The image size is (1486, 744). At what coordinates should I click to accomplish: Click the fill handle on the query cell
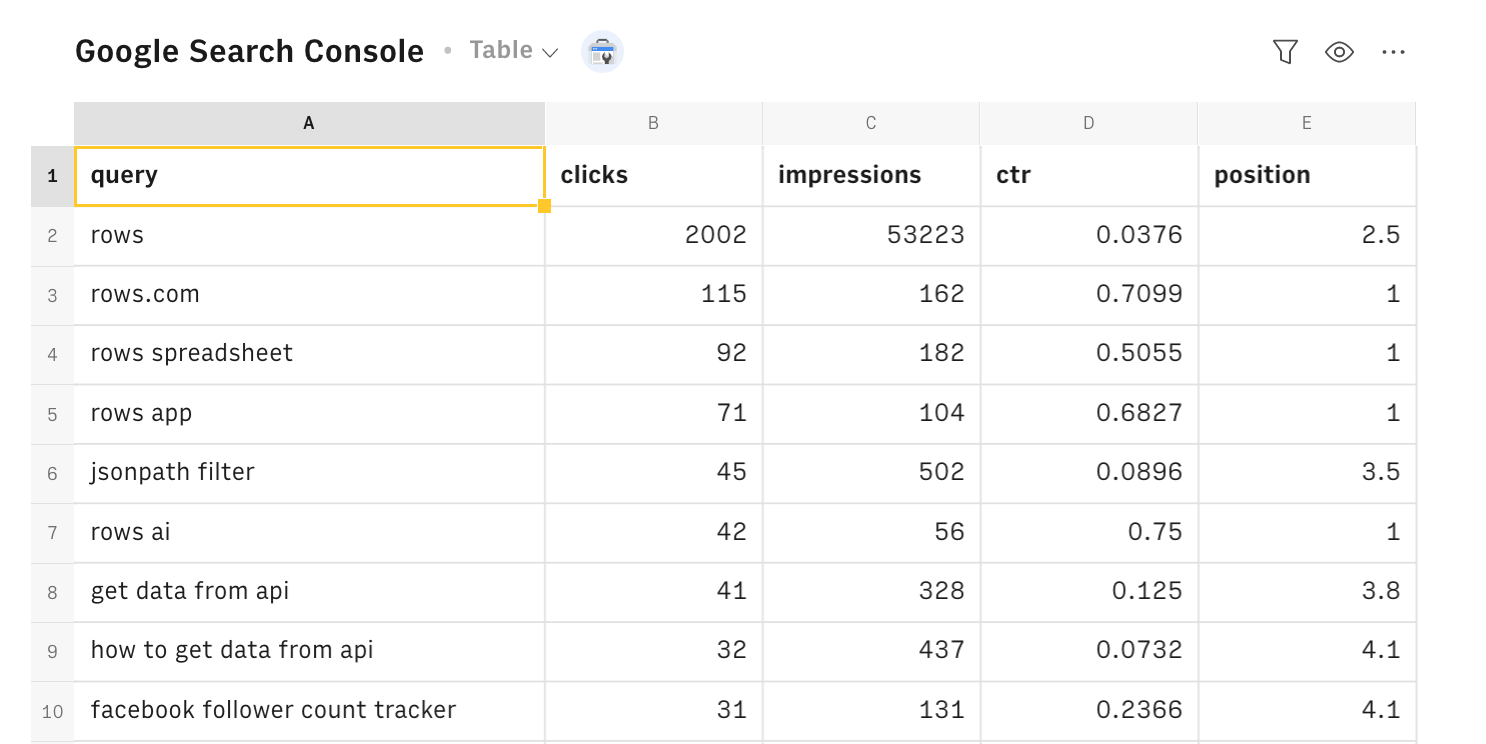tap(545, 206)
